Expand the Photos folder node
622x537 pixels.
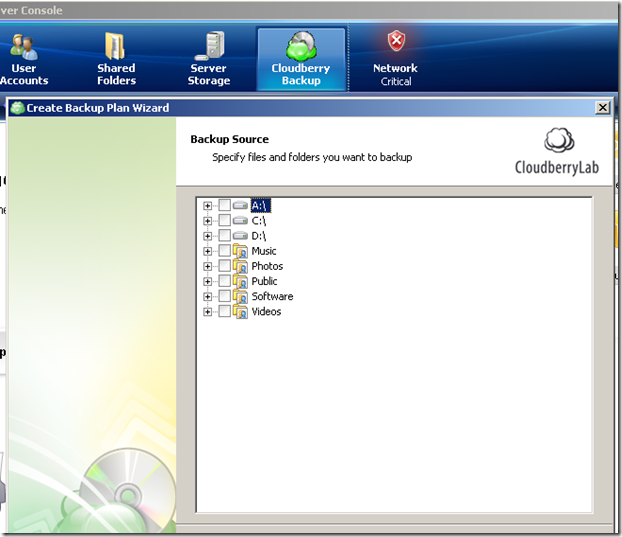[x=207, y=266]
